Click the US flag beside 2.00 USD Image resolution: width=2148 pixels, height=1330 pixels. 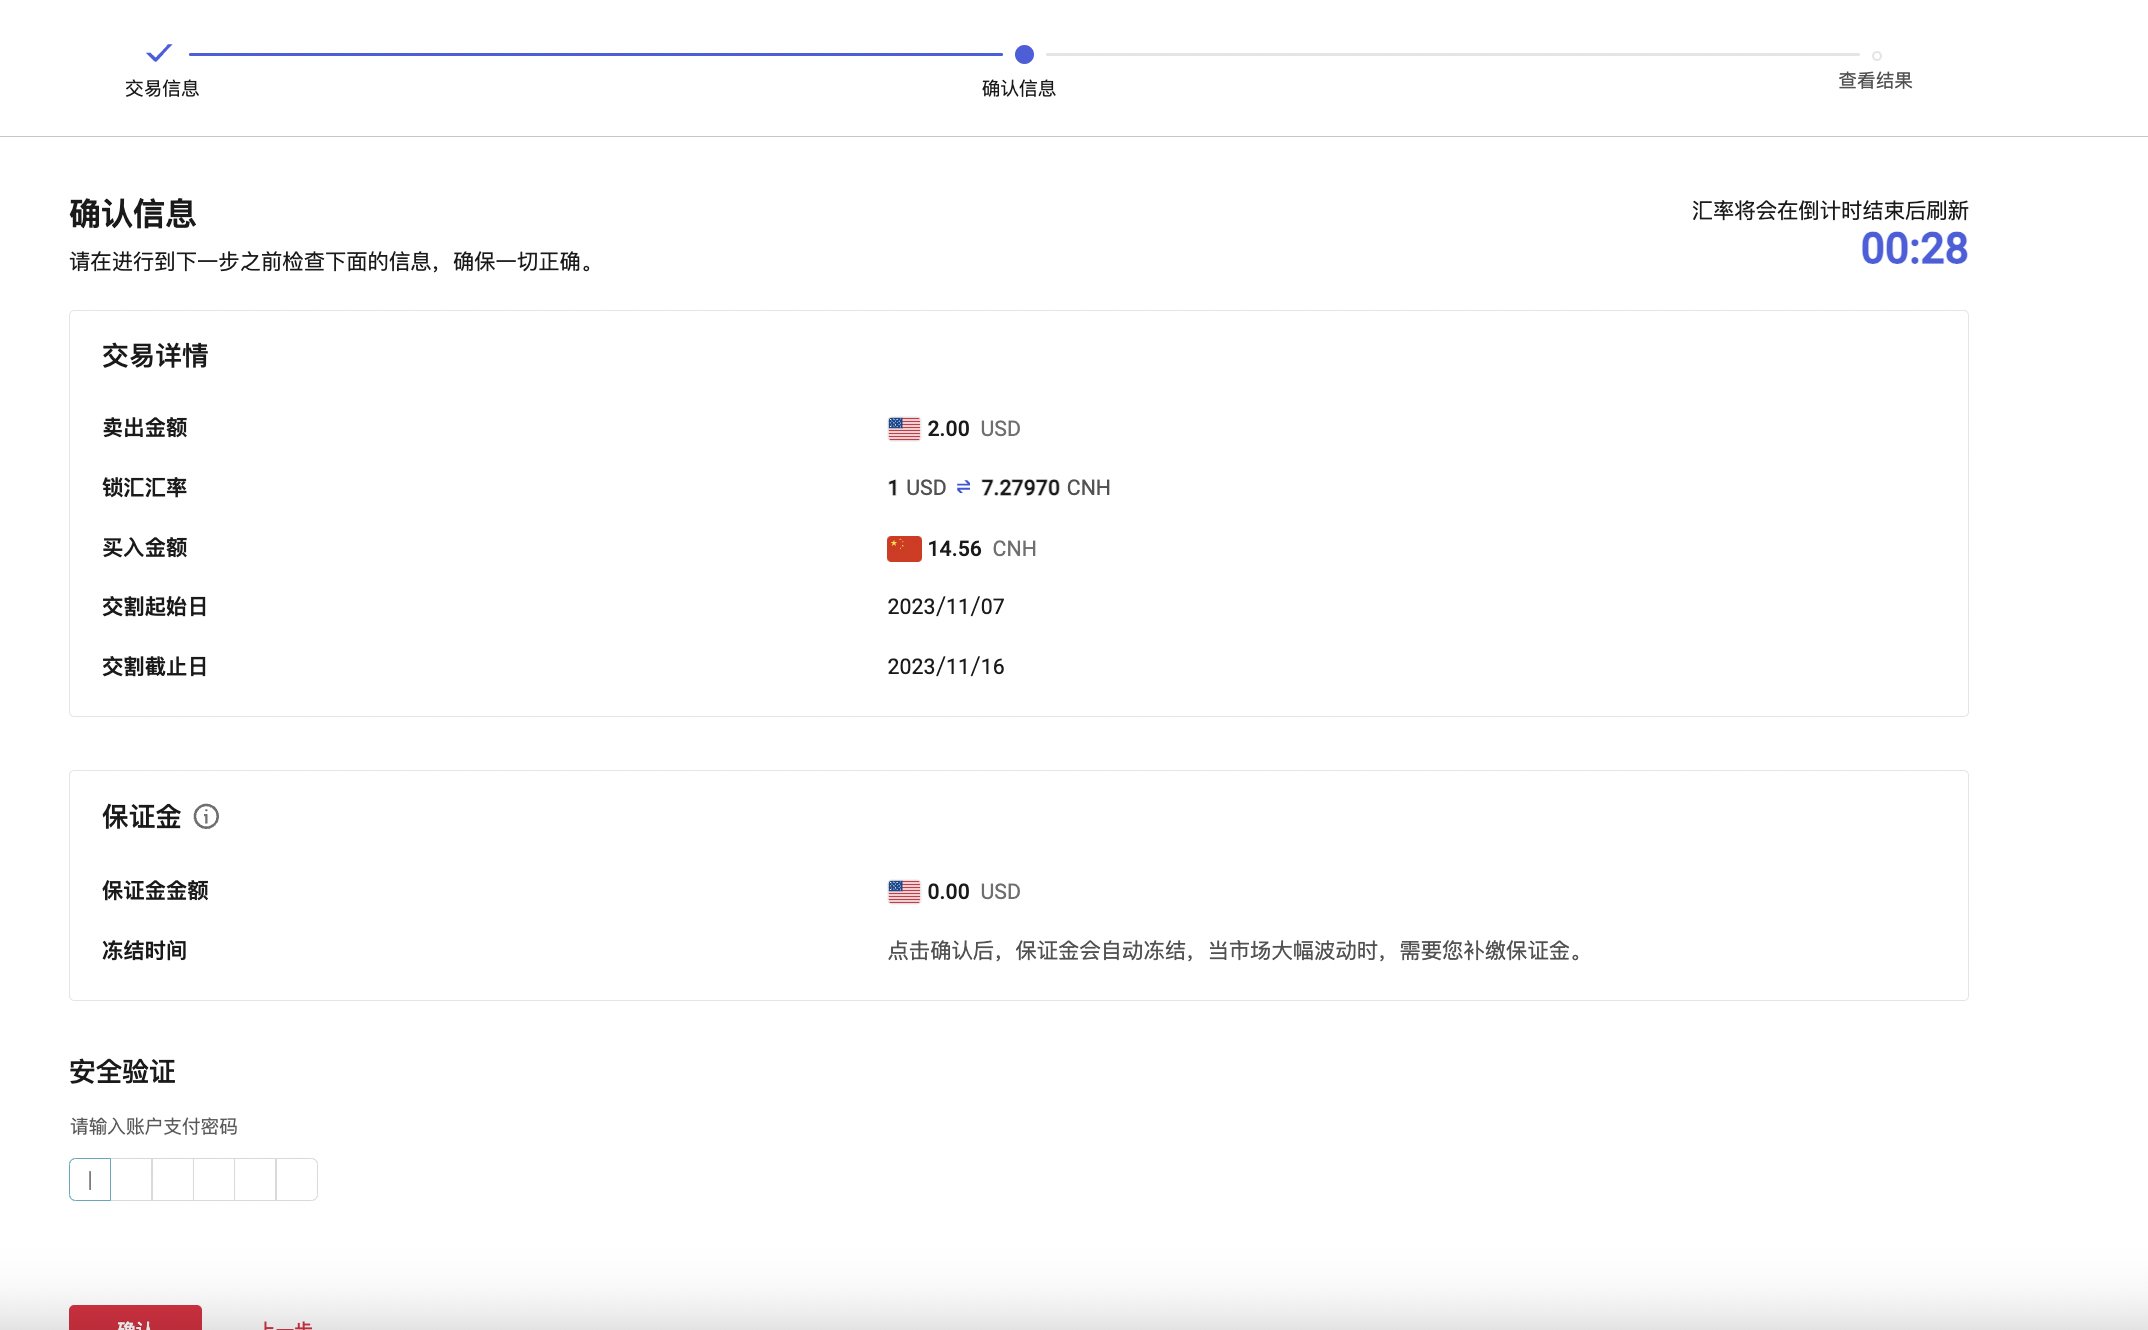(904, 429)
